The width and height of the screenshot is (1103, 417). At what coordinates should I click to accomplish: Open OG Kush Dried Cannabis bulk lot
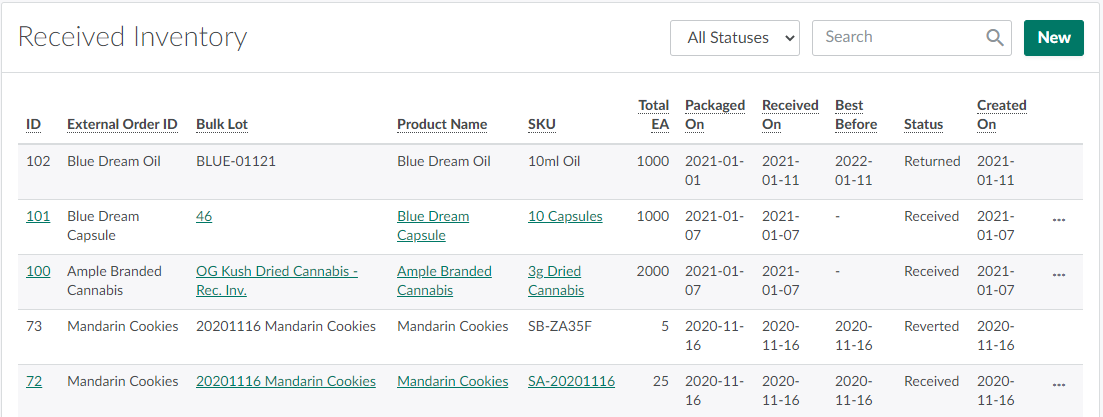pyautogui.click(x=276, y=272)
